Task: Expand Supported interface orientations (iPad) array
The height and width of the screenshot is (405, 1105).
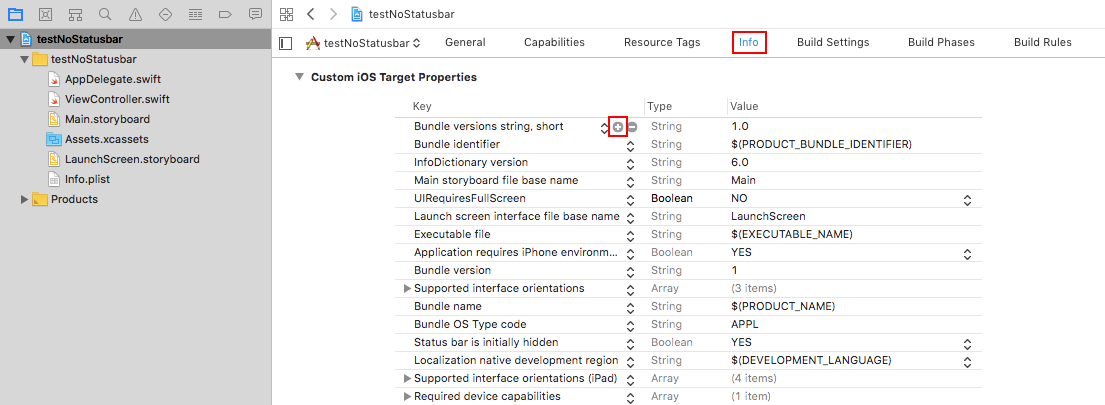Action: [407, 379]
